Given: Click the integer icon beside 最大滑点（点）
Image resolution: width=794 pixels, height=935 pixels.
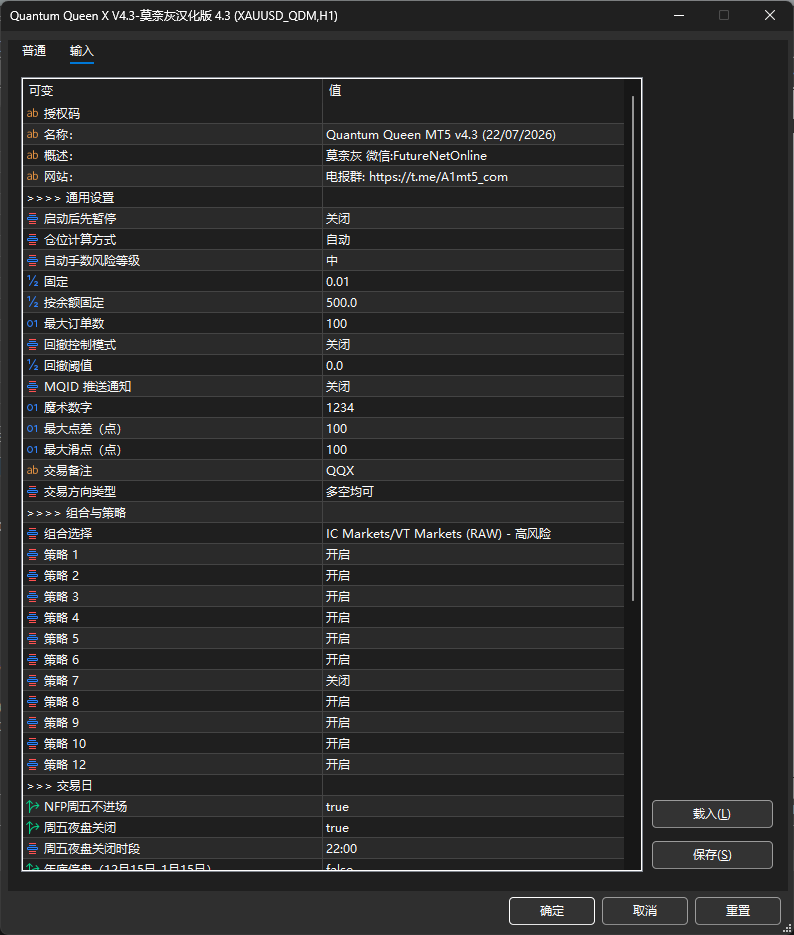Looking at the screenshot, I should click(x=33, y=450).
